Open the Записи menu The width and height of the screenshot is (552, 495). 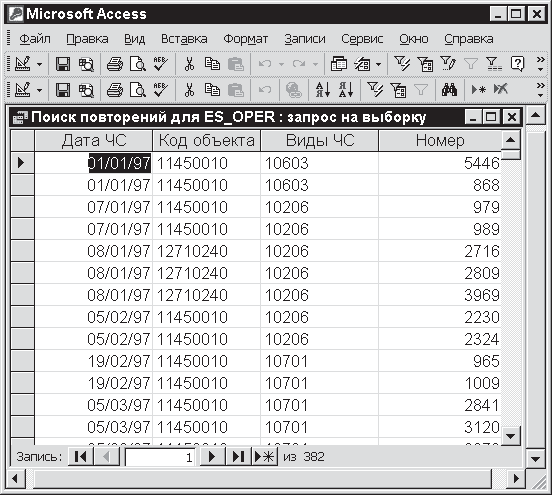click(305, 39)
